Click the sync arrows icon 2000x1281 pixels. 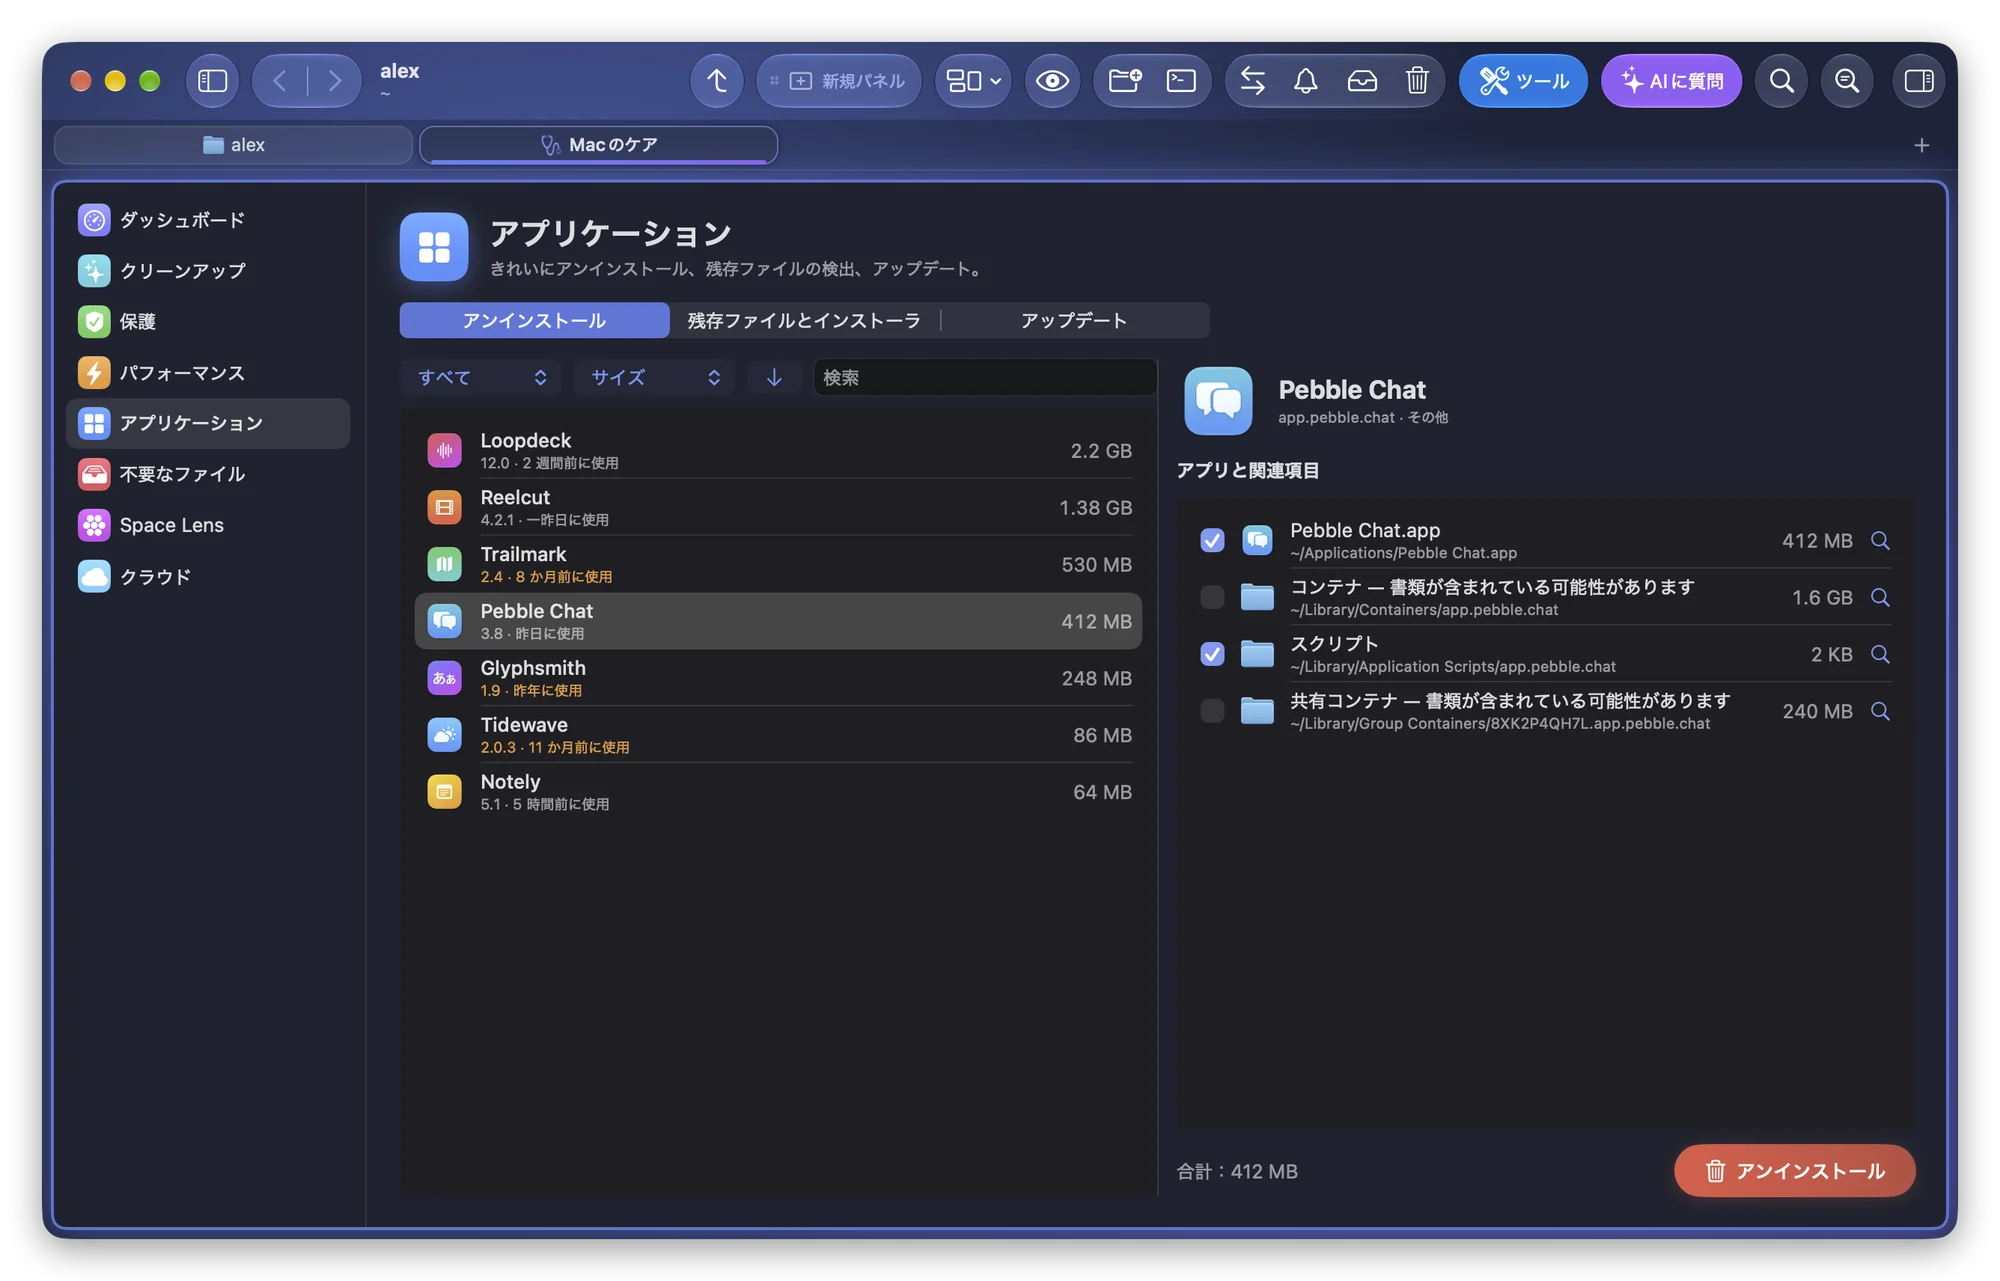click(1253, 81)
